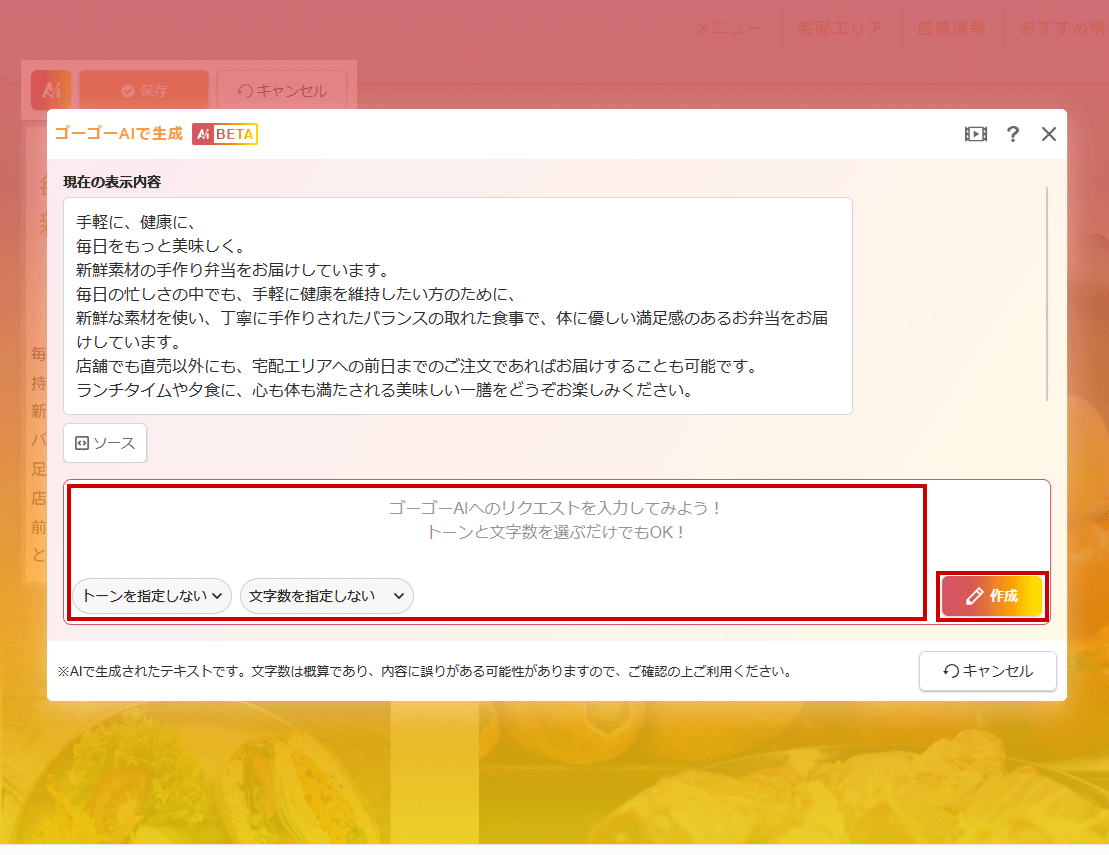Image resolution: width=1109 pixels, height=855 pixels.
Task: Click the dialog's vertical scrollbar
Action: tap(1047, 292)
